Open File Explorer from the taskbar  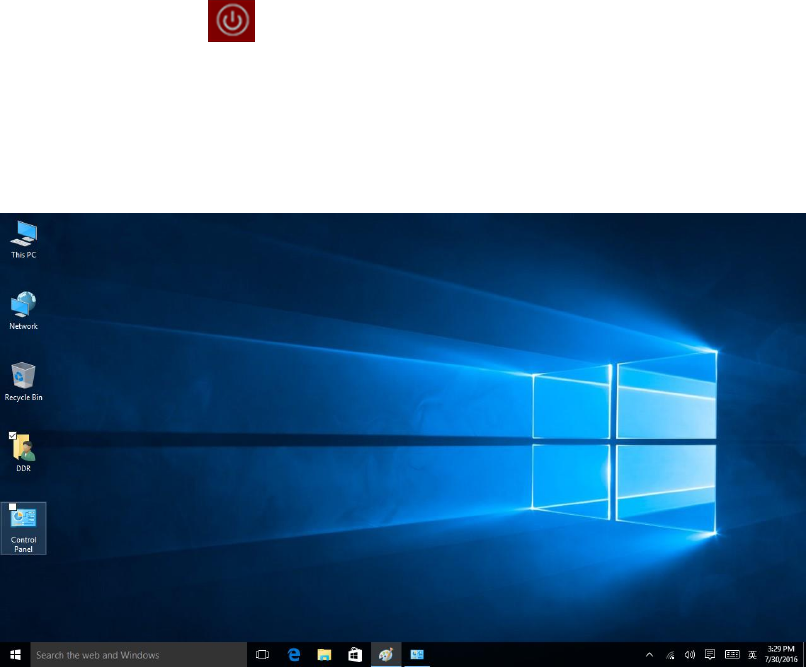(x=324, y=655)
